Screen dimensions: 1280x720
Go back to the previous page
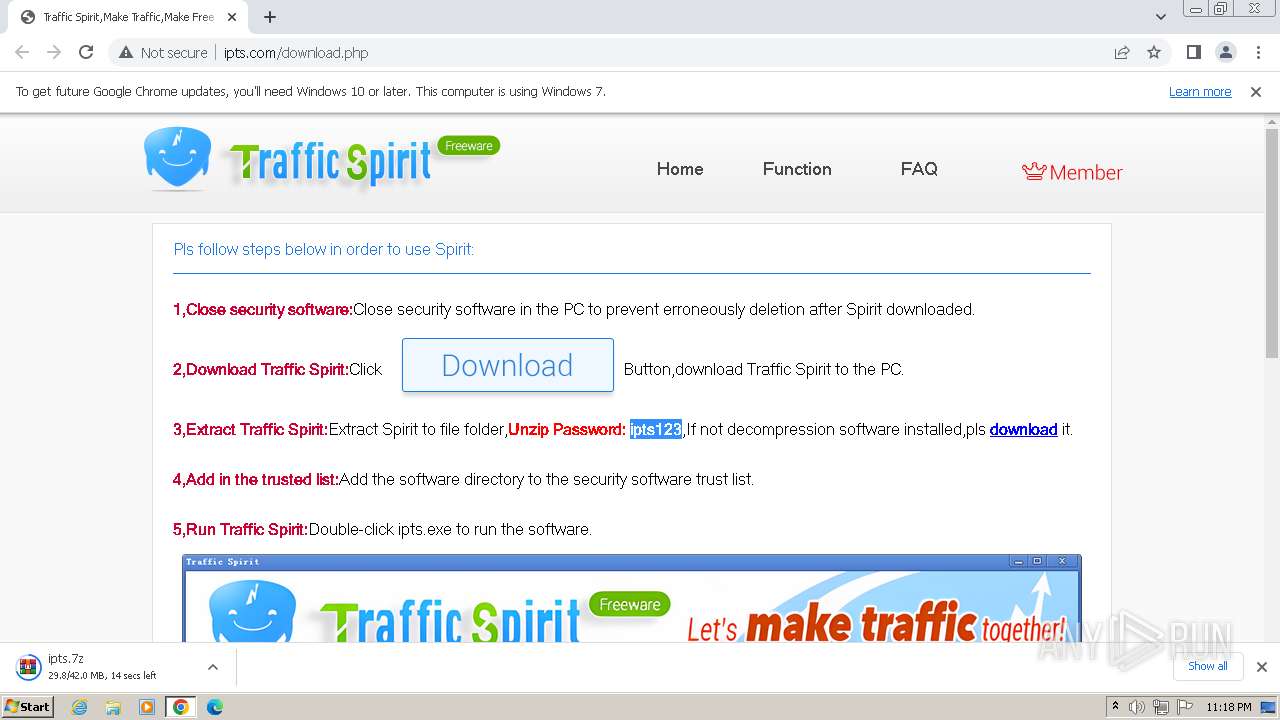pyautogui.click(x=22, y=52)
